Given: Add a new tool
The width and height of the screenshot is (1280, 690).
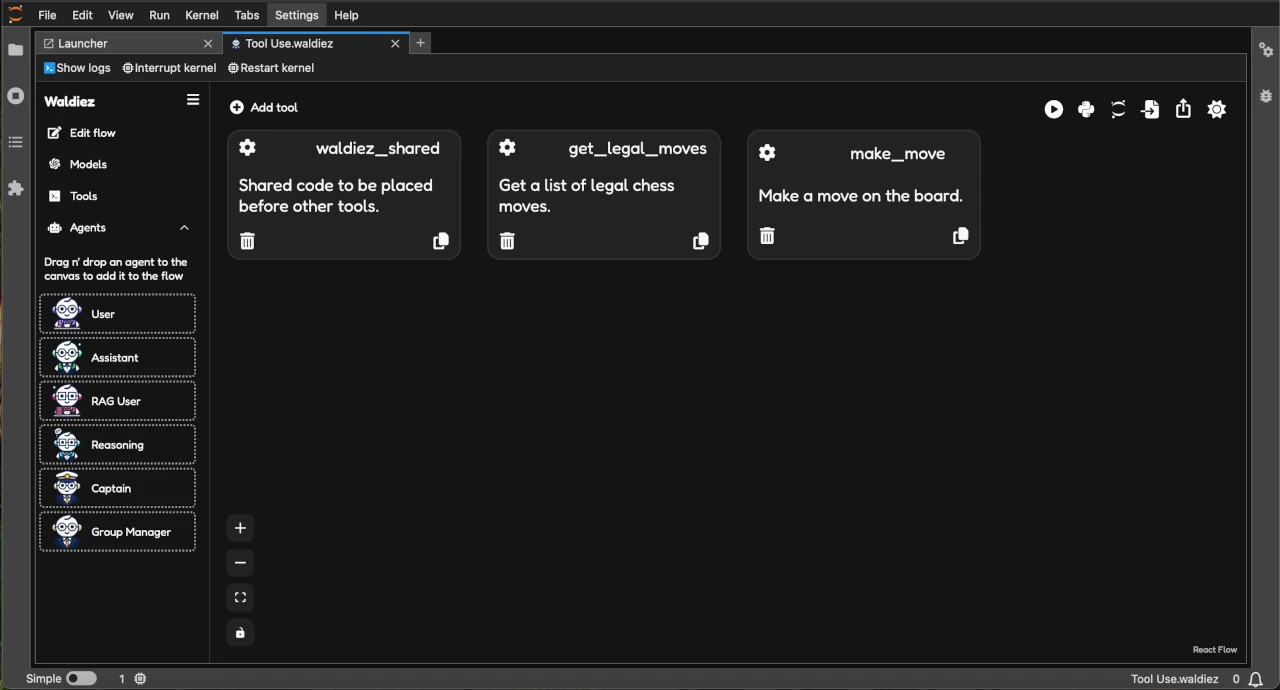Looking at the screenshot, I should pos(264,107).
